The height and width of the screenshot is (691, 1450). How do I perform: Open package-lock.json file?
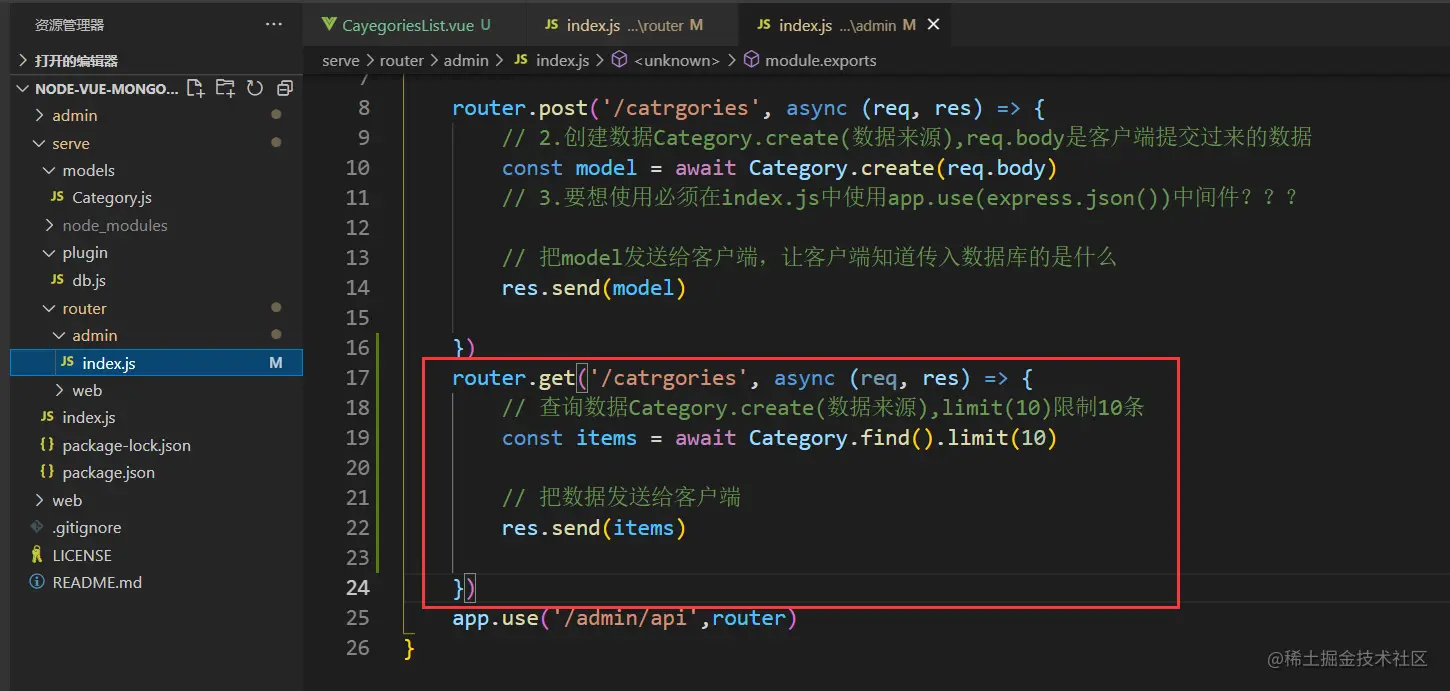tap(126, 445)
